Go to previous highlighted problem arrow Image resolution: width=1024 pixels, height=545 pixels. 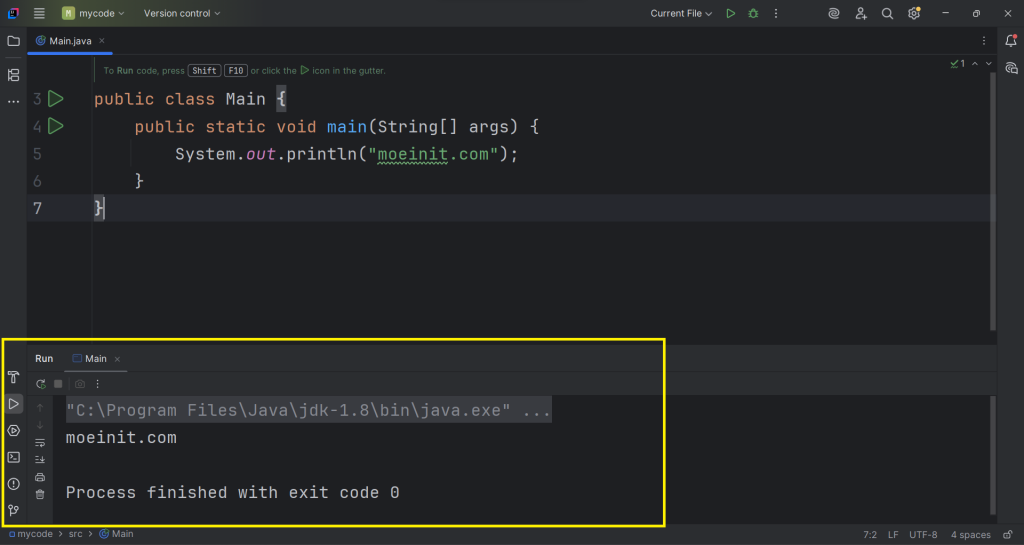[x=975, y=63]
